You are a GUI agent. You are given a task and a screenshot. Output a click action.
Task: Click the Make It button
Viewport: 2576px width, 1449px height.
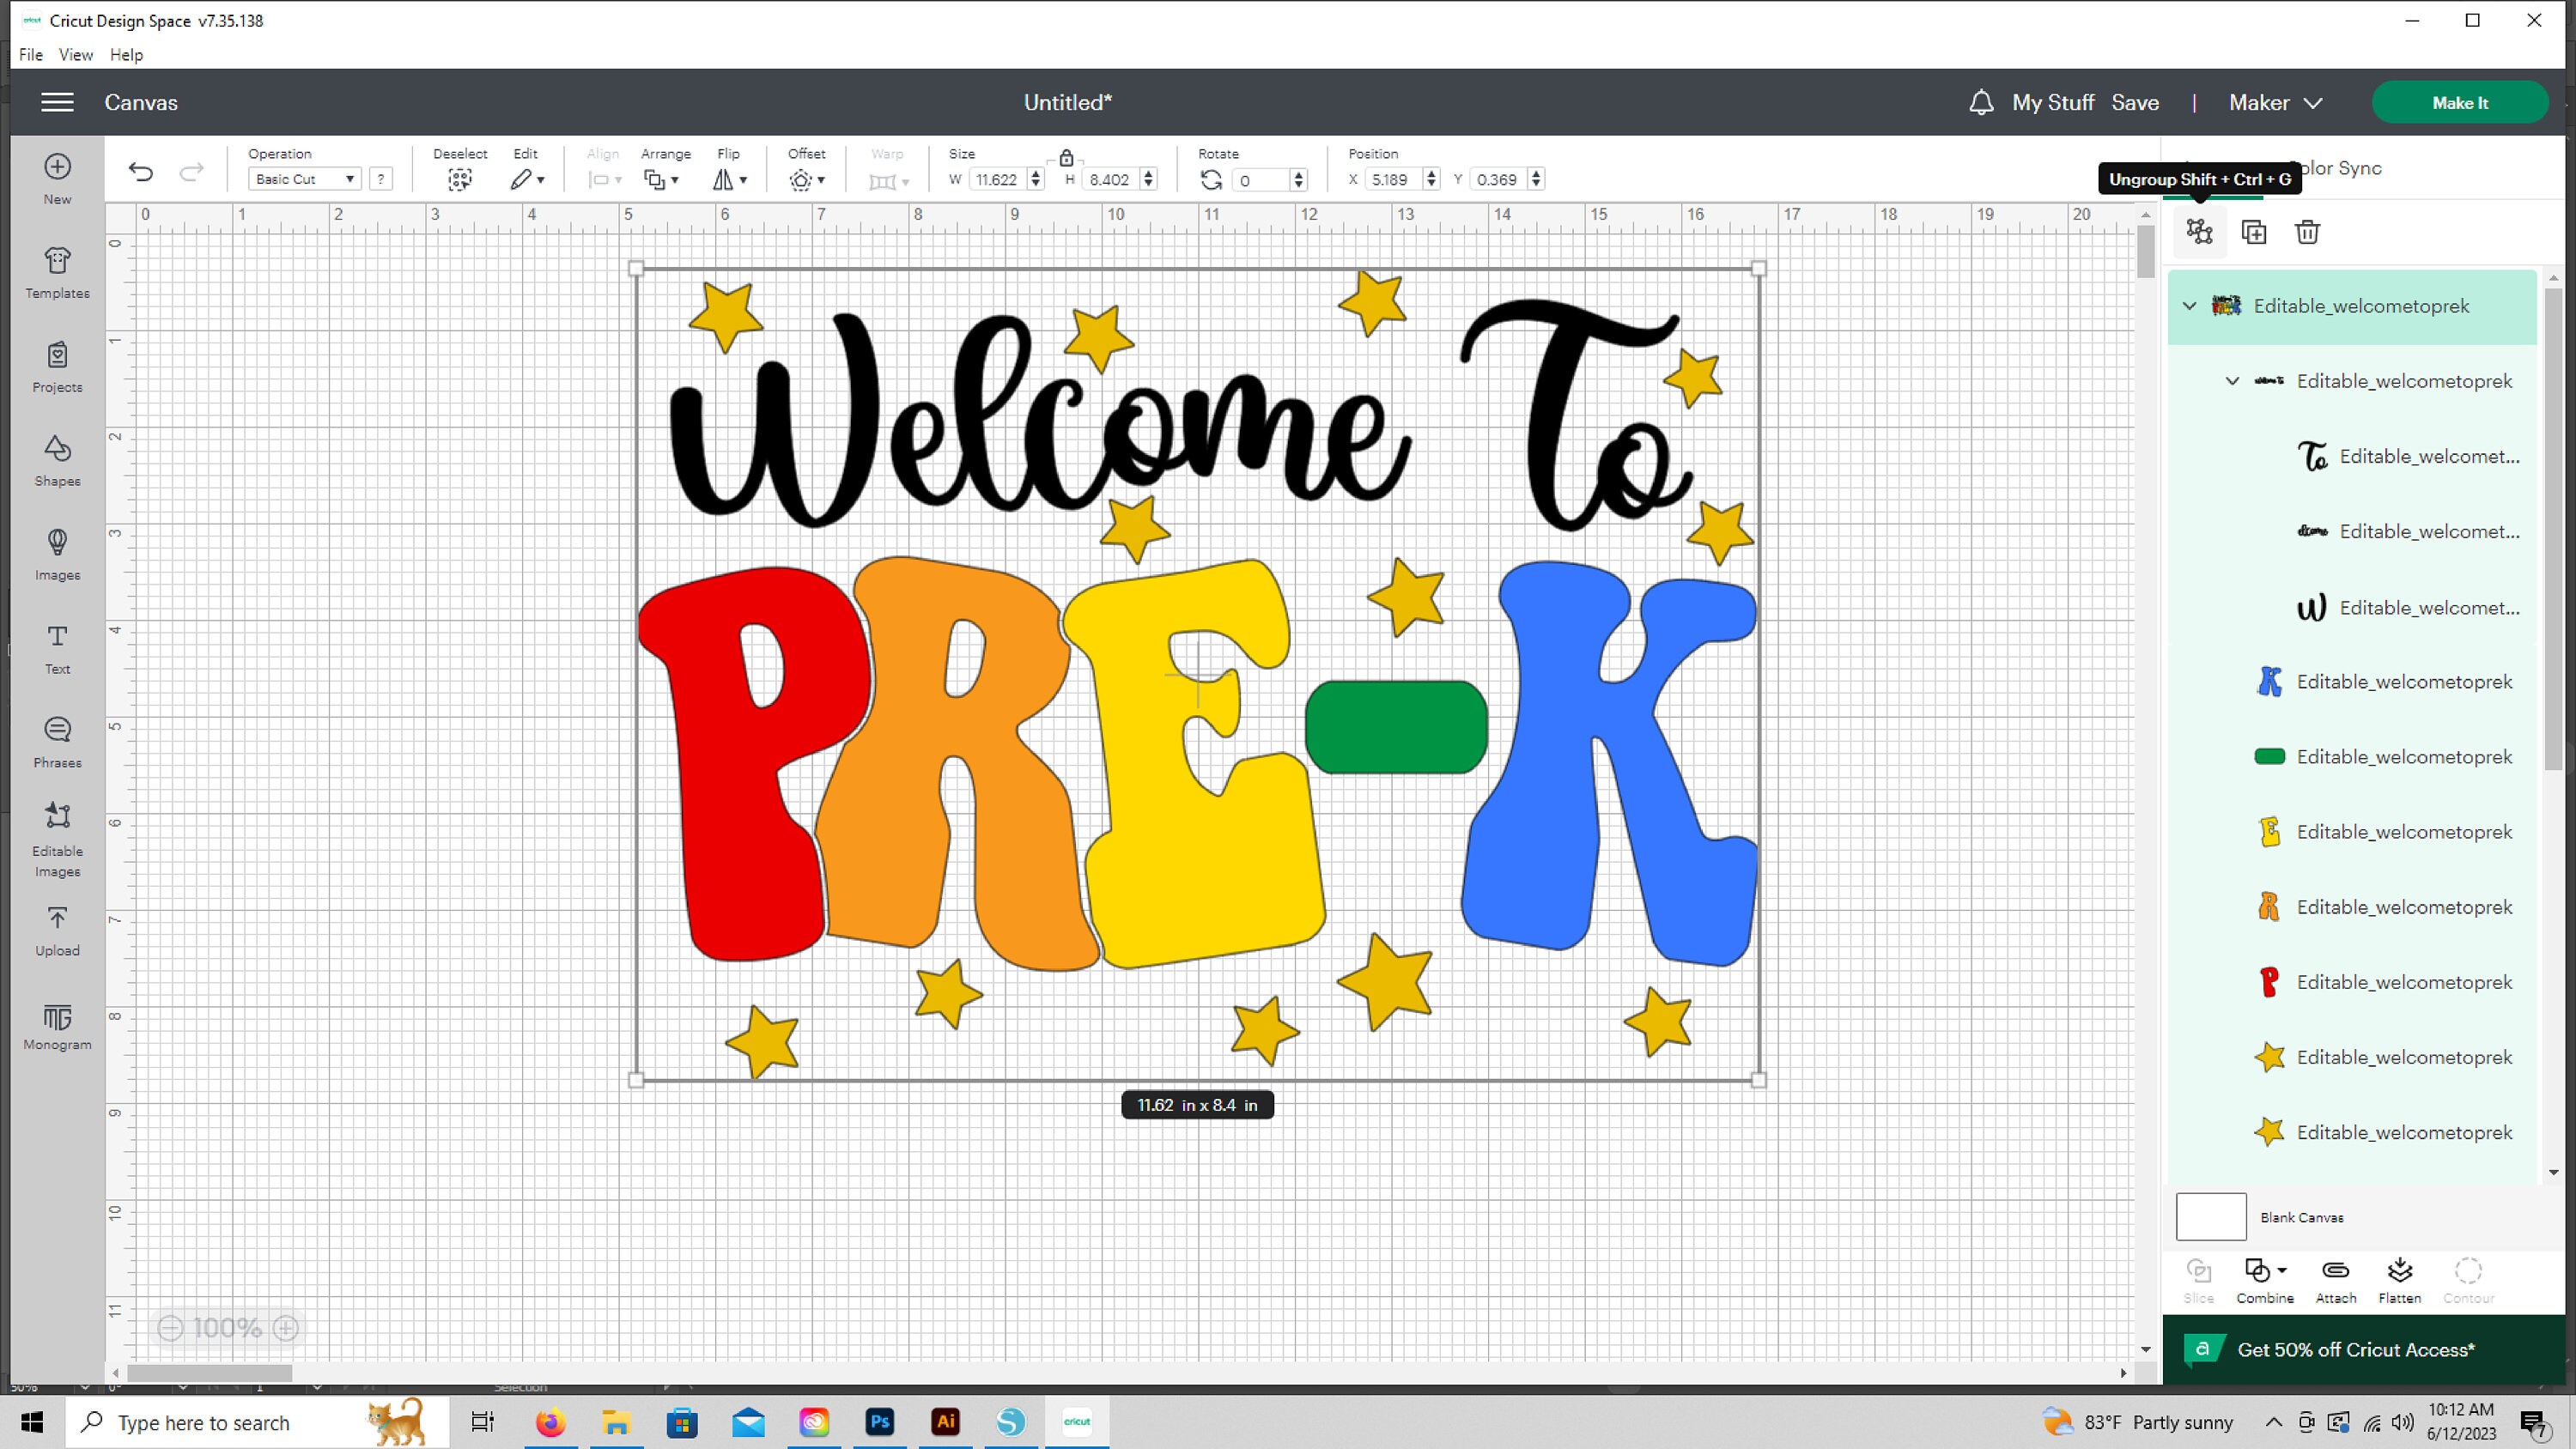[x=2460, y=102]
